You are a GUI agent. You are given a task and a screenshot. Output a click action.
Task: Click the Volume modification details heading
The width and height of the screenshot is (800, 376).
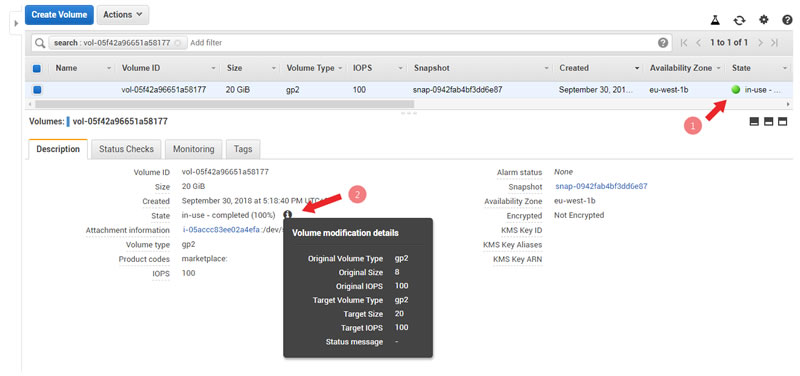(345, 233)
